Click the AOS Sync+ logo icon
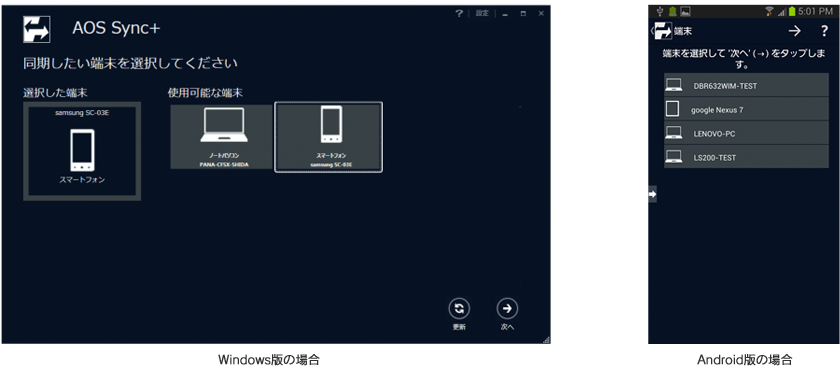Viewport: 840px width, 370px height. coord(36,29)
